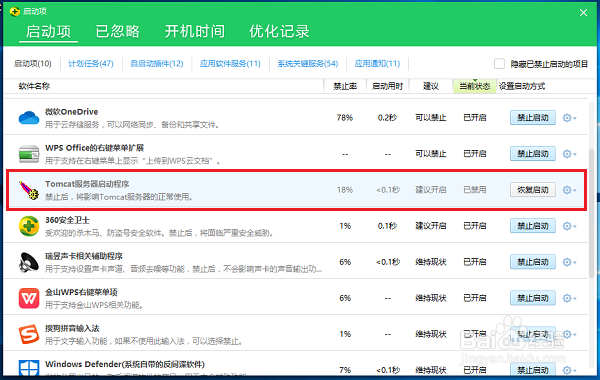This screenshot has height=380, width=600.
Task: Select the 计划任务(47) sub-tab
Action: (x=91, y=64)
